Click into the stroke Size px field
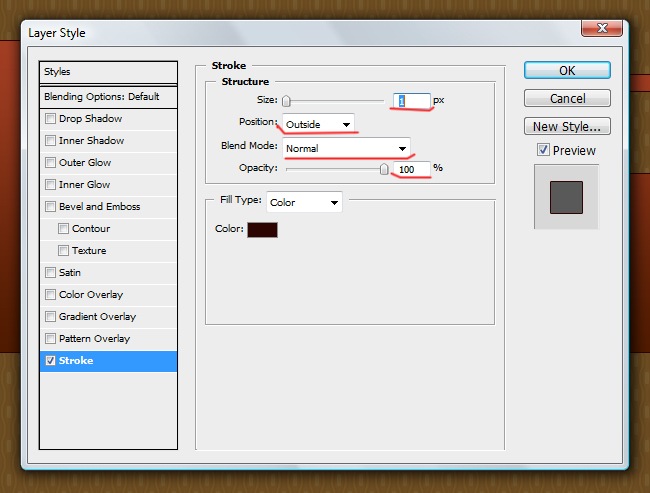Image resolution: width=650 pixels, height=493 pixels. click(412, 101)
